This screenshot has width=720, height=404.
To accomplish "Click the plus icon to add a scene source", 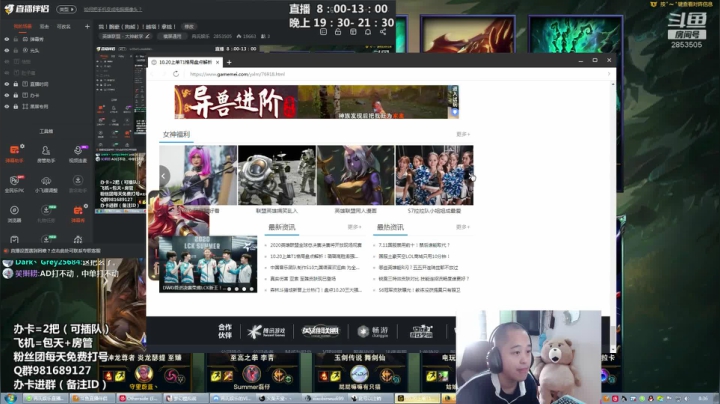I will [87, 27].
